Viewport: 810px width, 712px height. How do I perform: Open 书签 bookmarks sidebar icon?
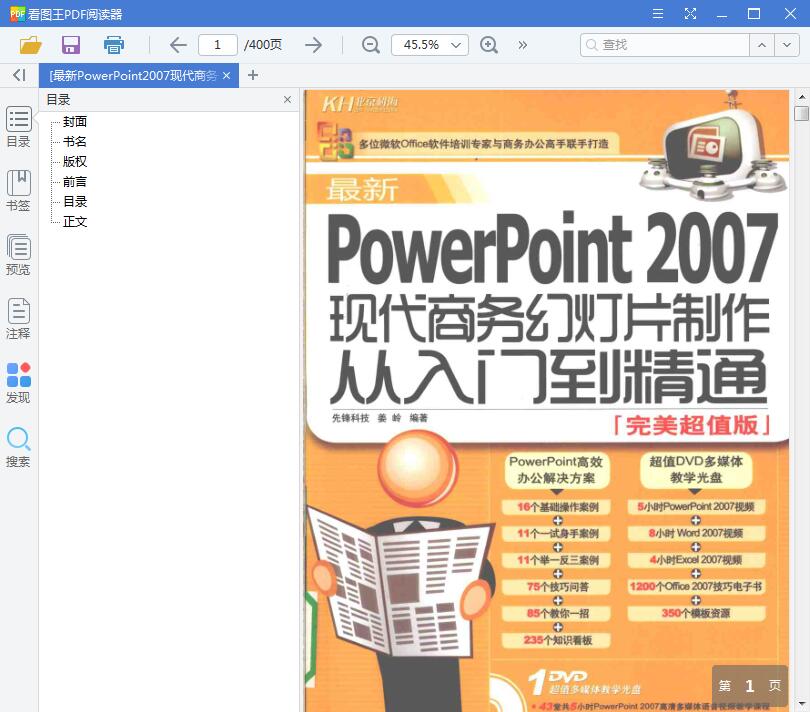(x=19, y=191)
